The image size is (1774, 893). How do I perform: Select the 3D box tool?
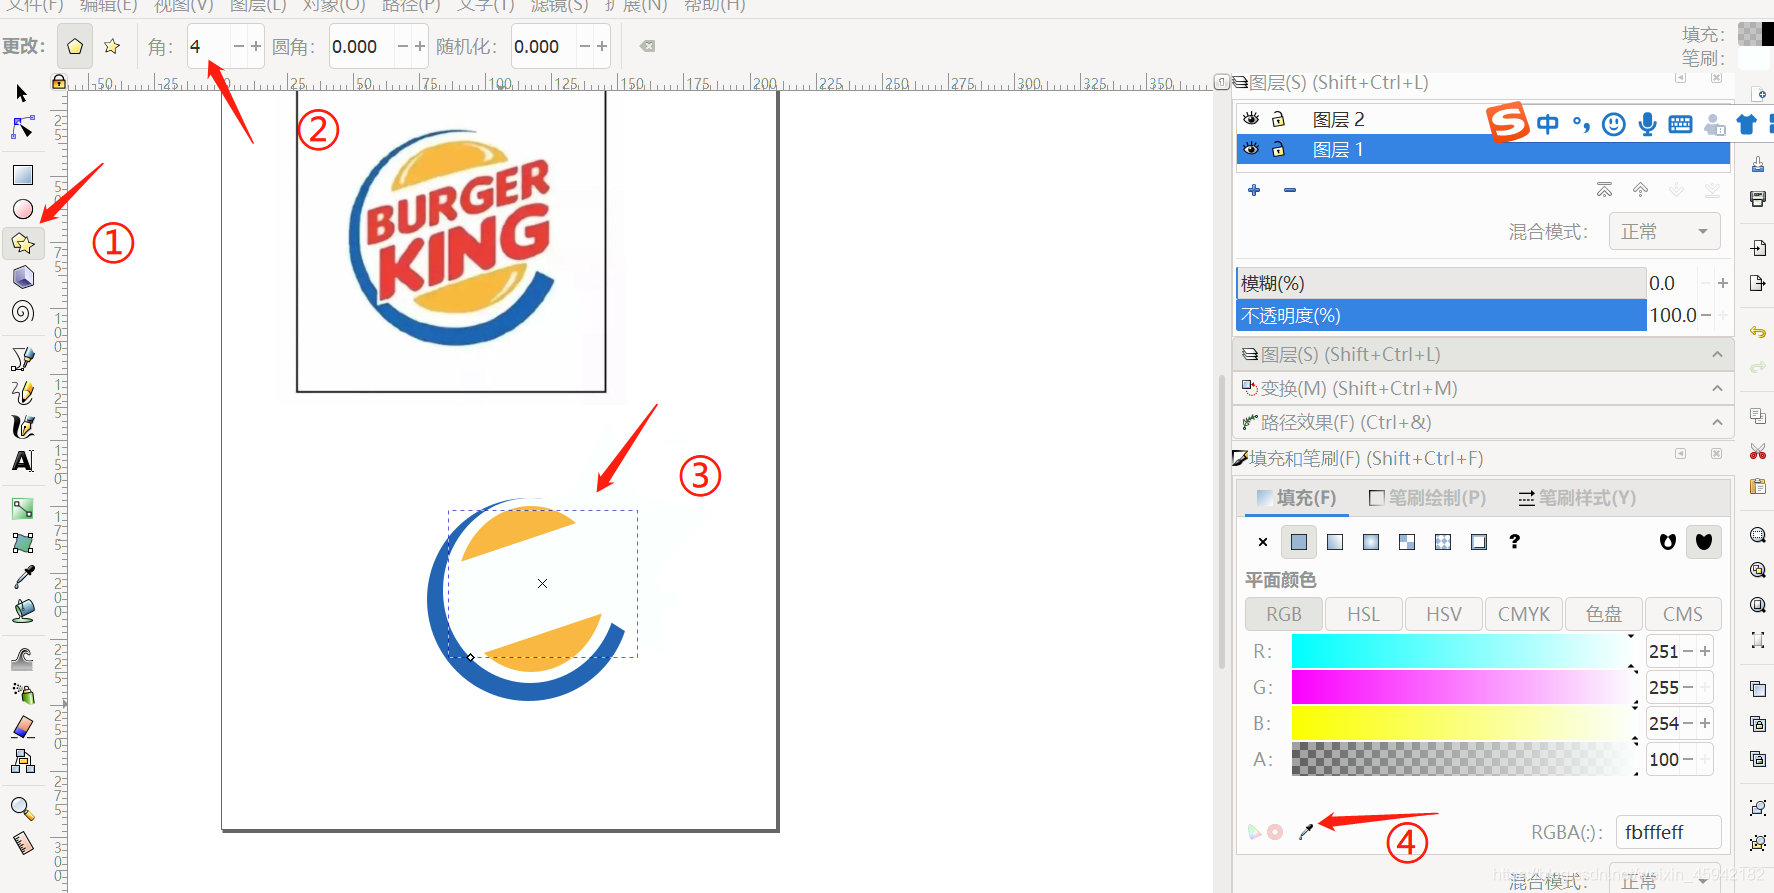pos(22,277)
